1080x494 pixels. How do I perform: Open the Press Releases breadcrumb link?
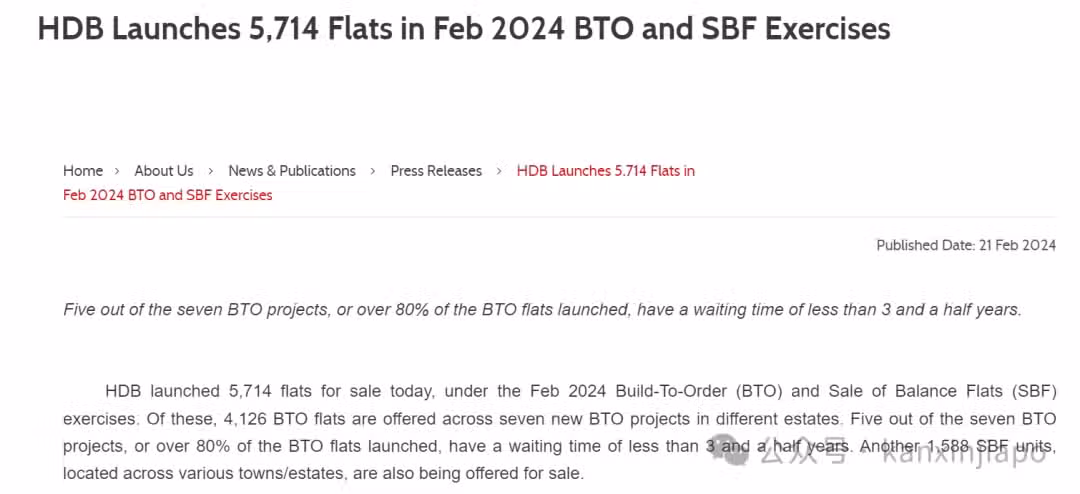[436, 171]
